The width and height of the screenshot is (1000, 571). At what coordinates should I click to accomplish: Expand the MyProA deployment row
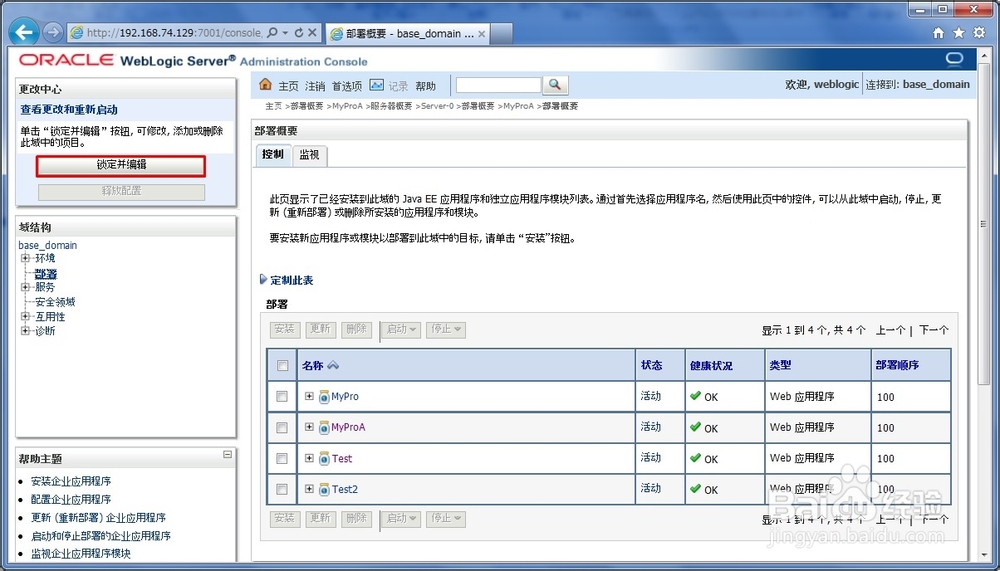(x=309, y=427)
